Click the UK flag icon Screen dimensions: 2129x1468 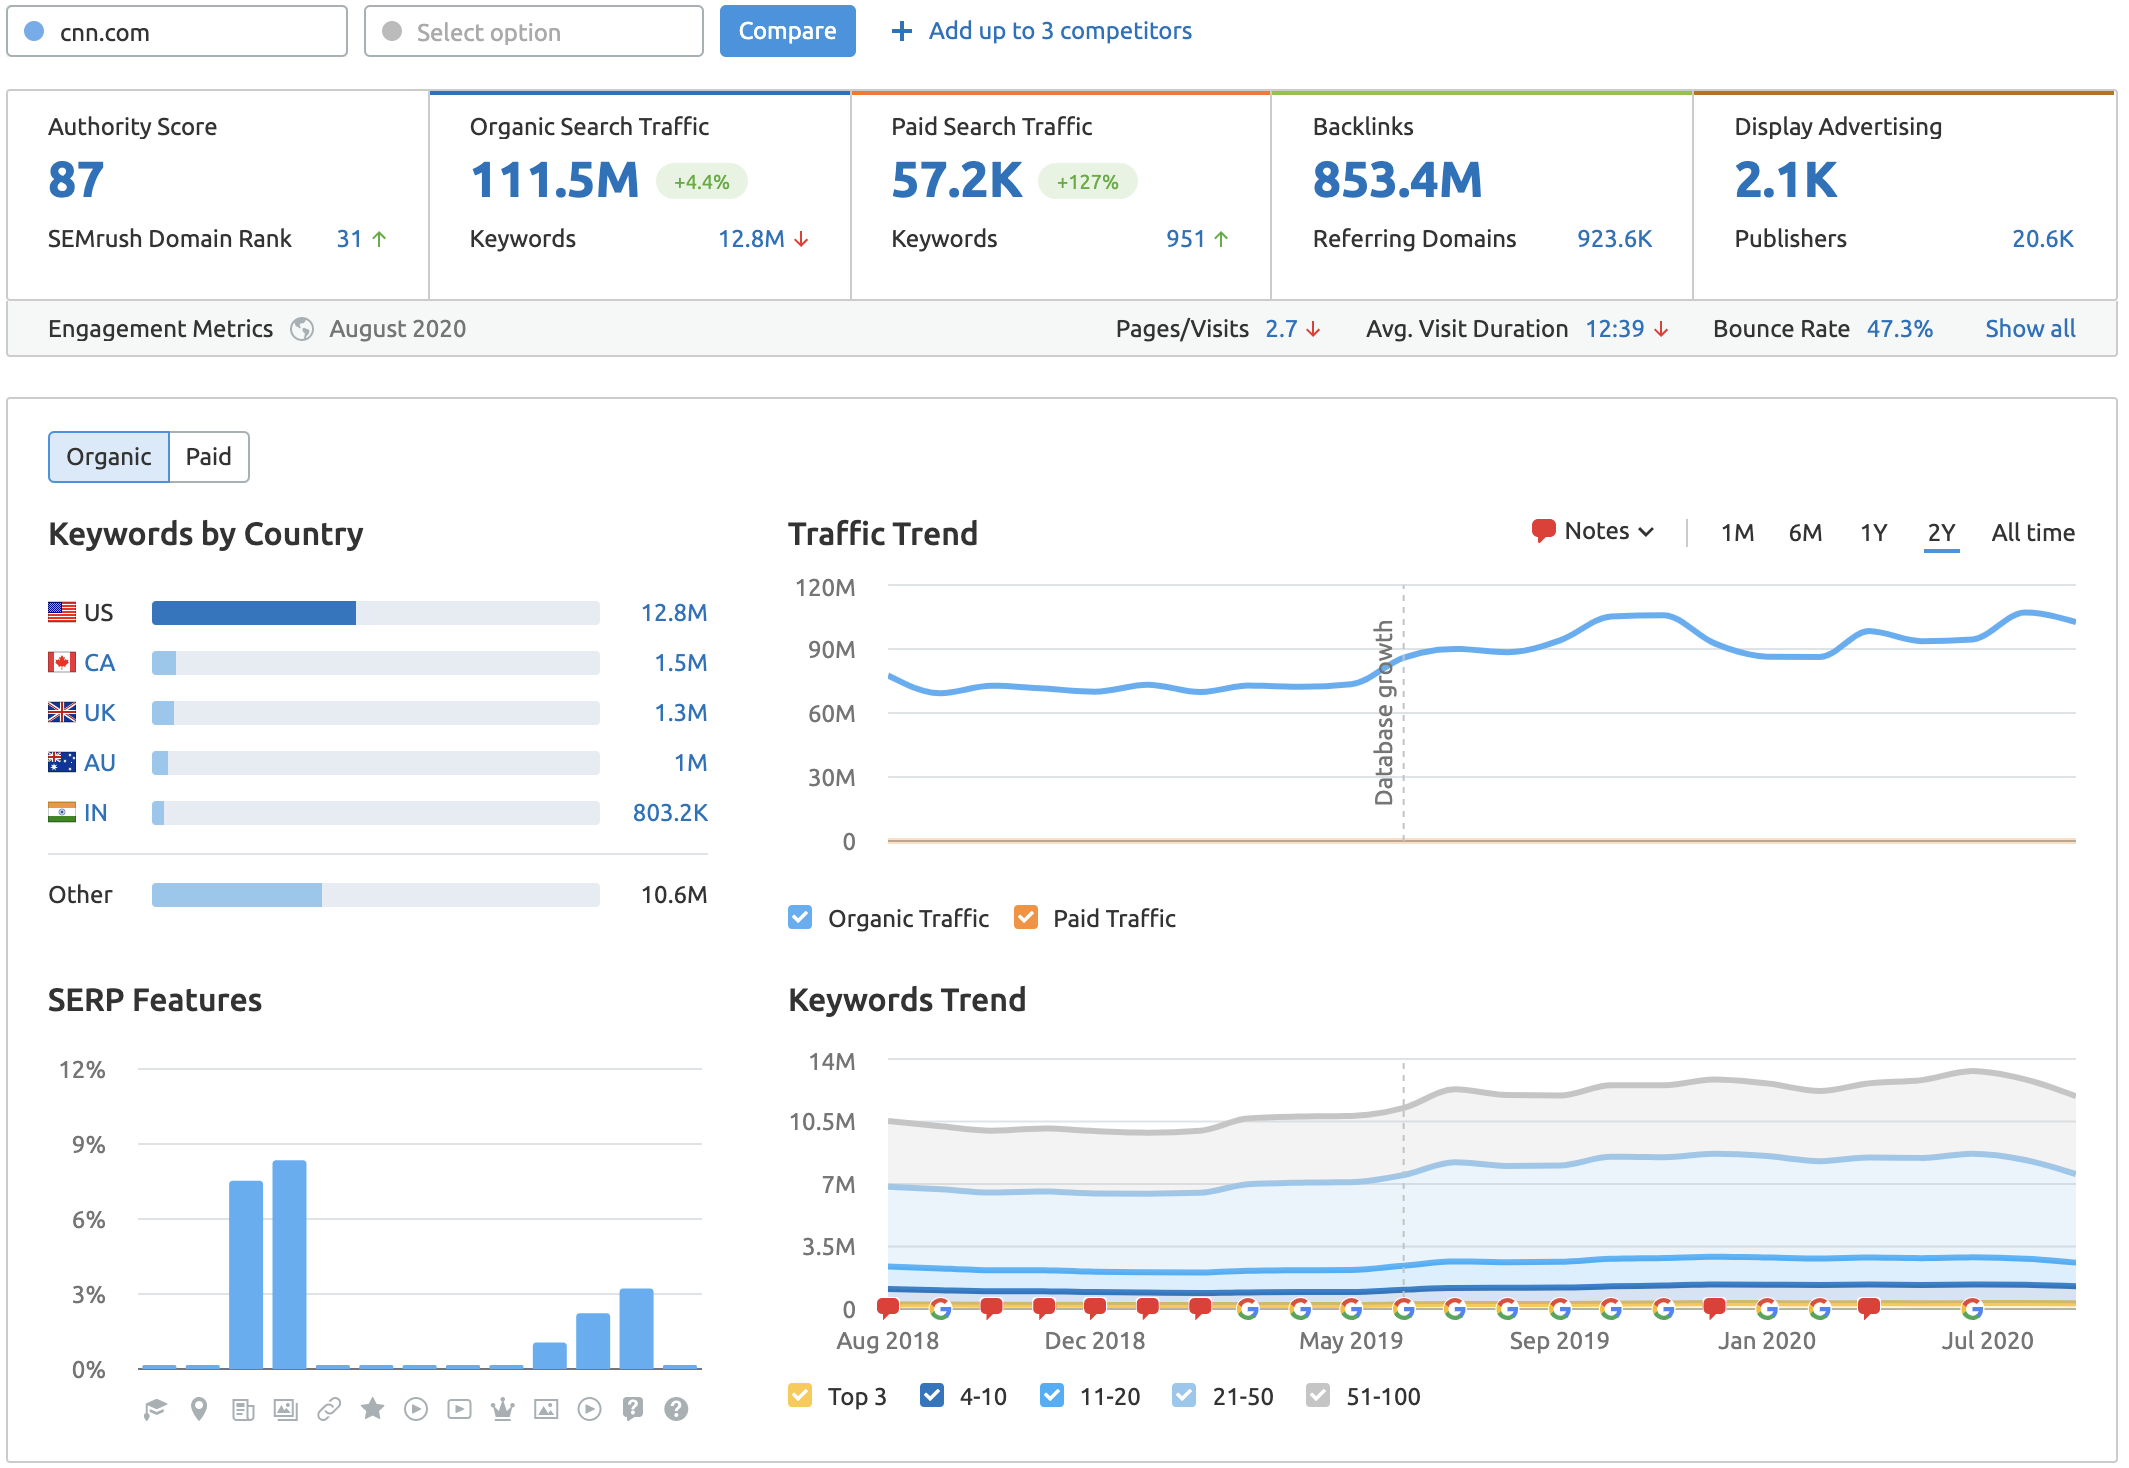[62, 712]
